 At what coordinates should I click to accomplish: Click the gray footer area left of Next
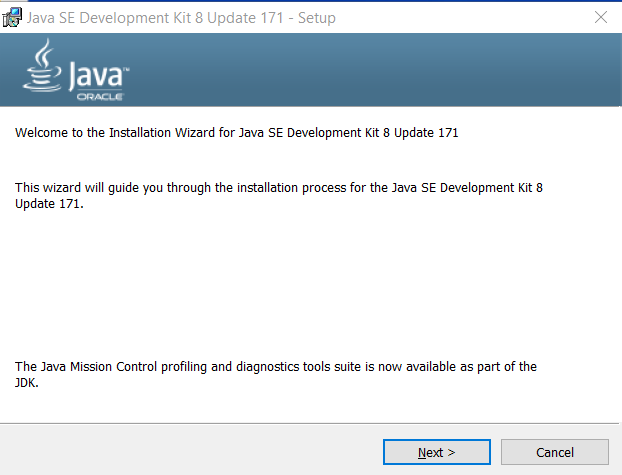coord(190,450)
